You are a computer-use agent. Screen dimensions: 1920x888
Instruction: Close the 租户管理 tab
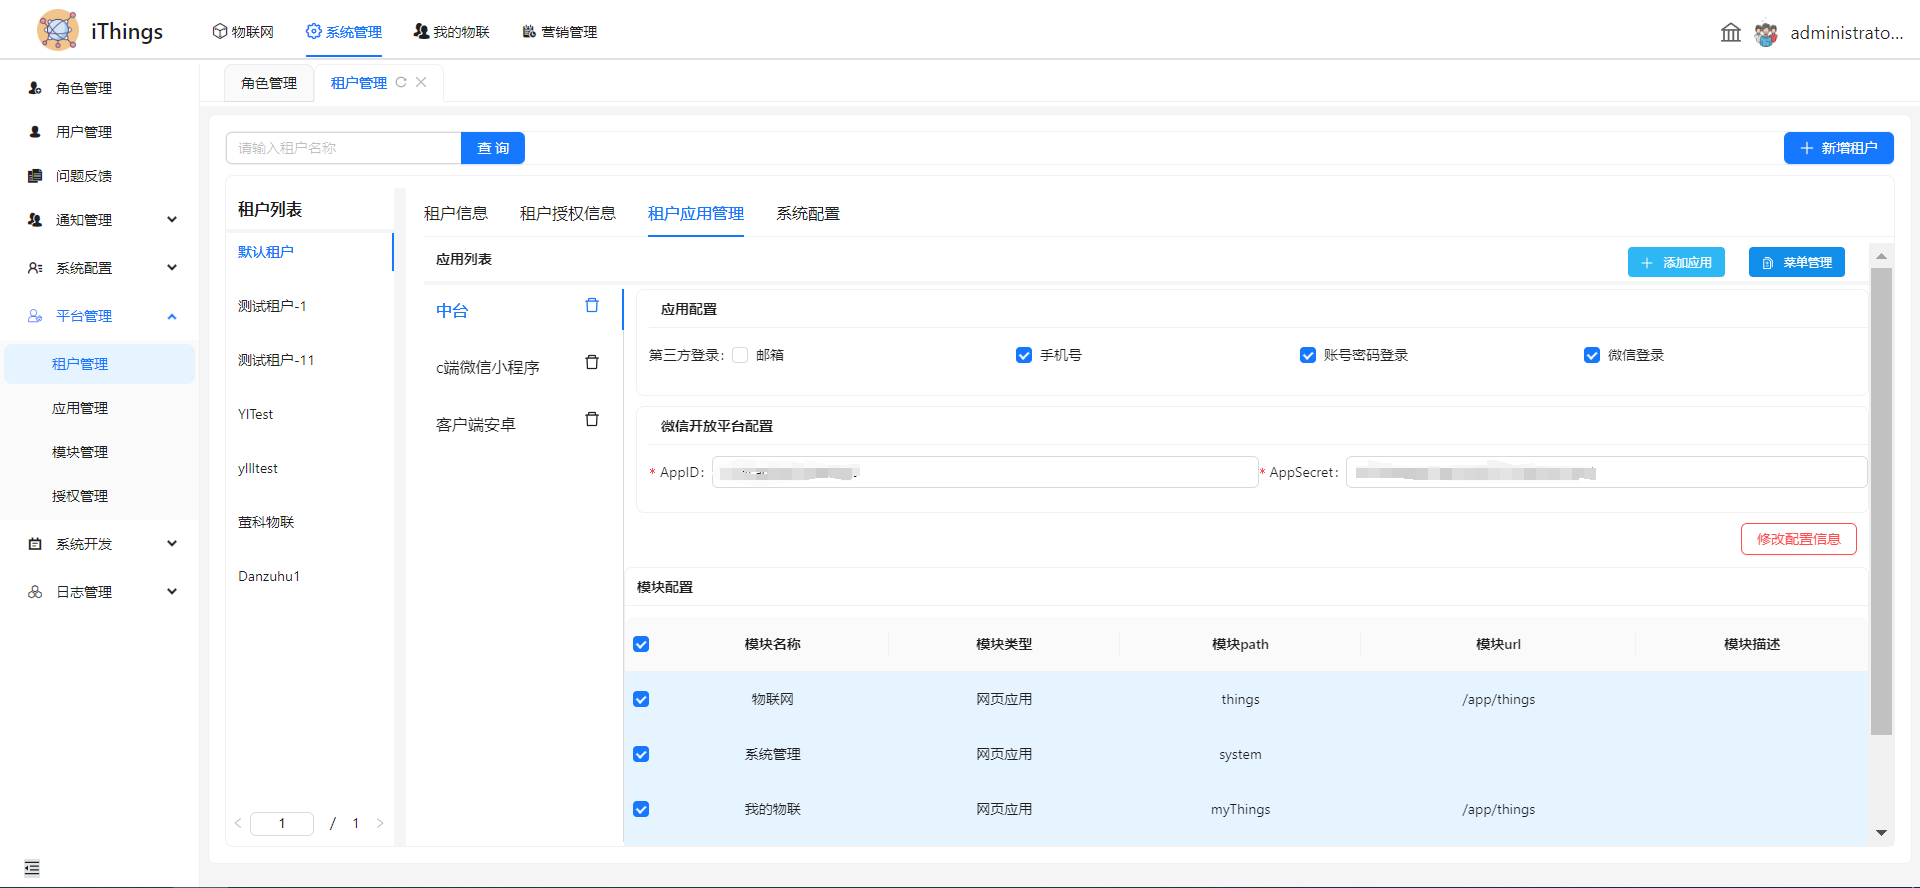click(421, 83)
